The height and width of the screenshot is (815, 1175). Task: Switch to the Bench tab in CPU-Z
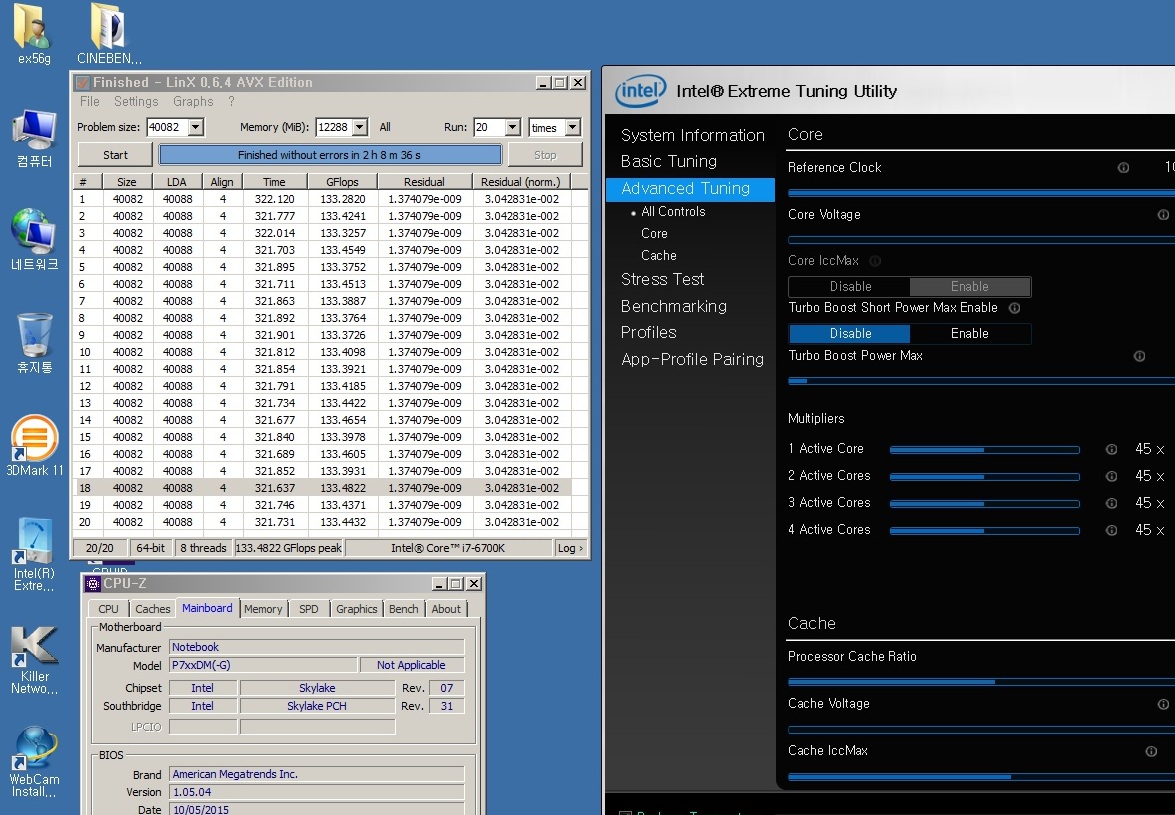[403, 609]
